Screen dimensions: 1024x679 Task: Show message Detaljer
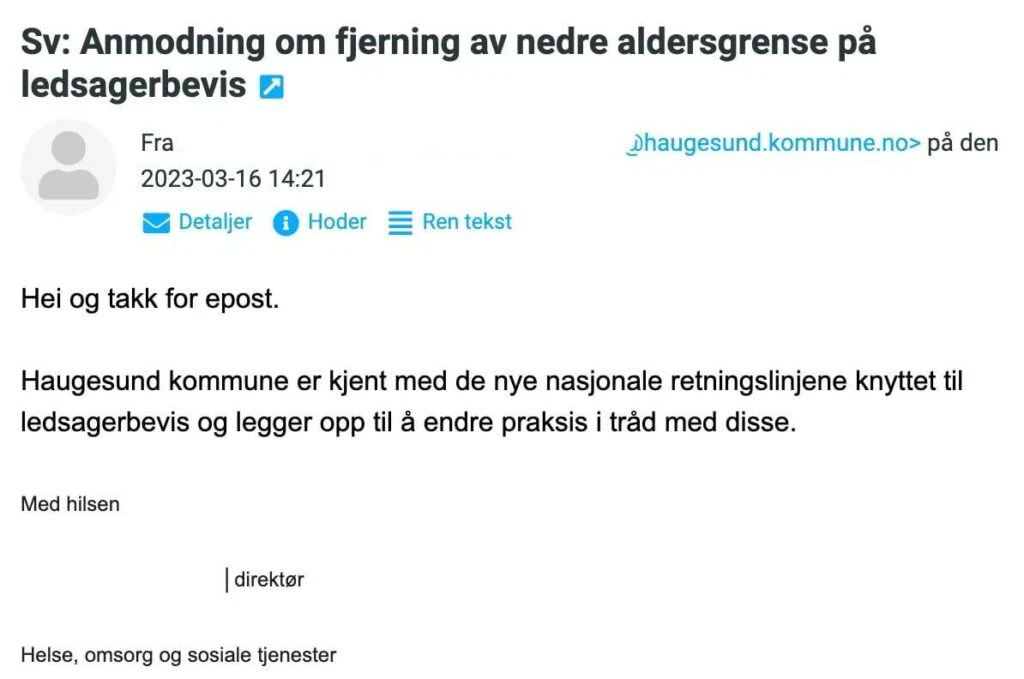tap(215, 222)
